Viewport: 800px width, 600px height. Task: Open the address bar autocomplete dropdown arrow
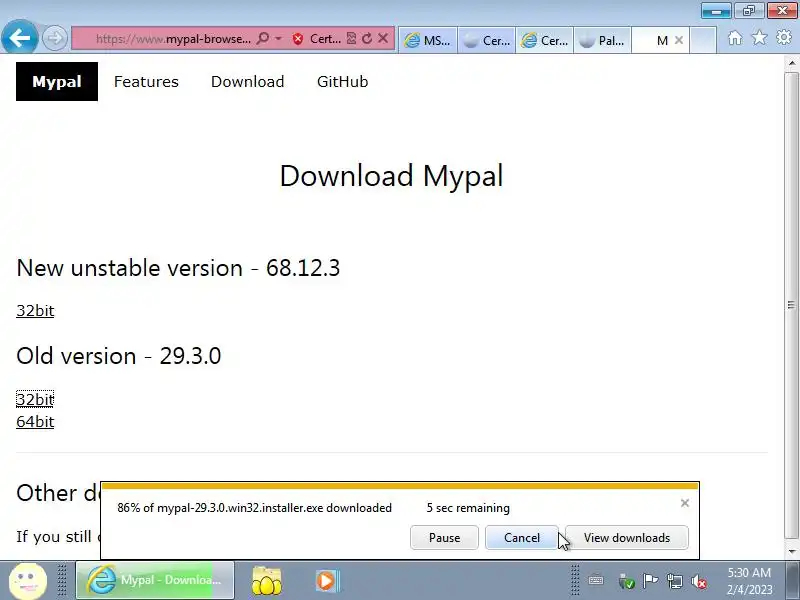279,39
